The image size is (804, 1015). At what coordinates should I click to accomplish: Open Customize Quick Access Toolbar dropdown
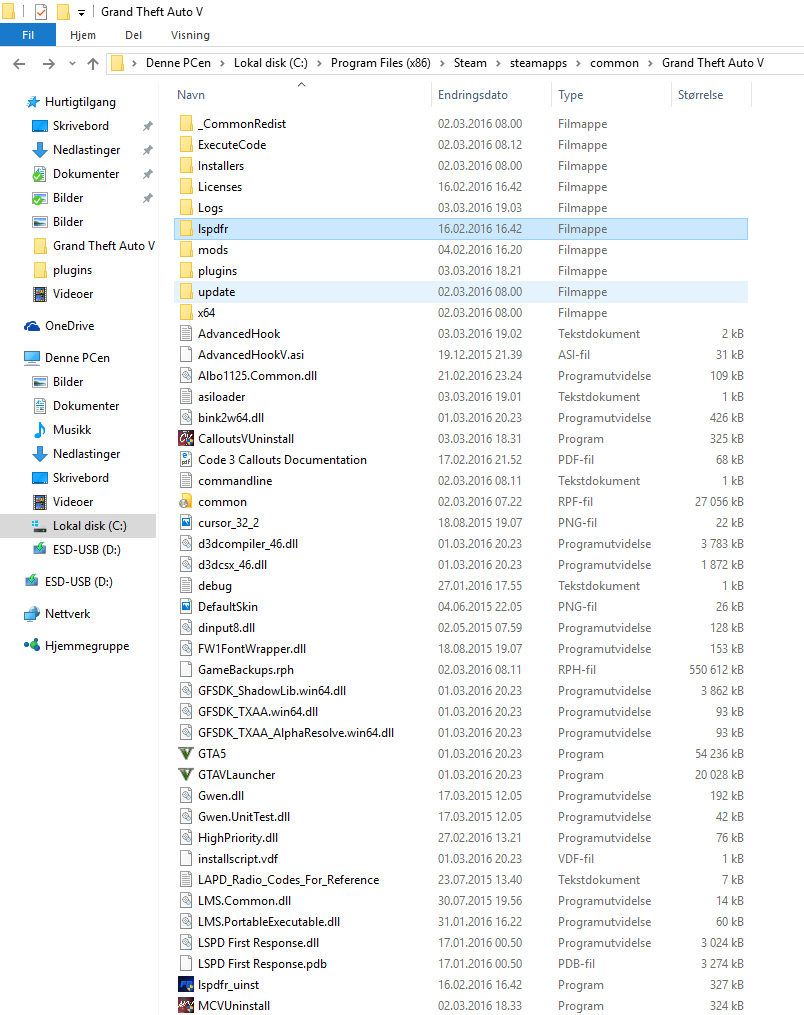(x=82, y=12)
